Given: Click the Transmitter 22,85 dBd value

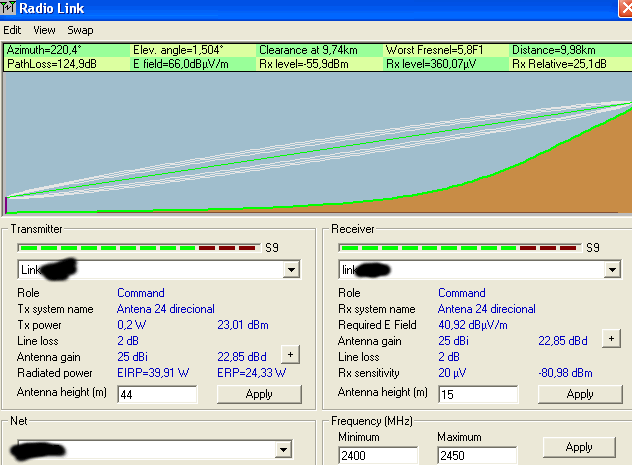Looking at the screenshot, I should tap(242, 357).
